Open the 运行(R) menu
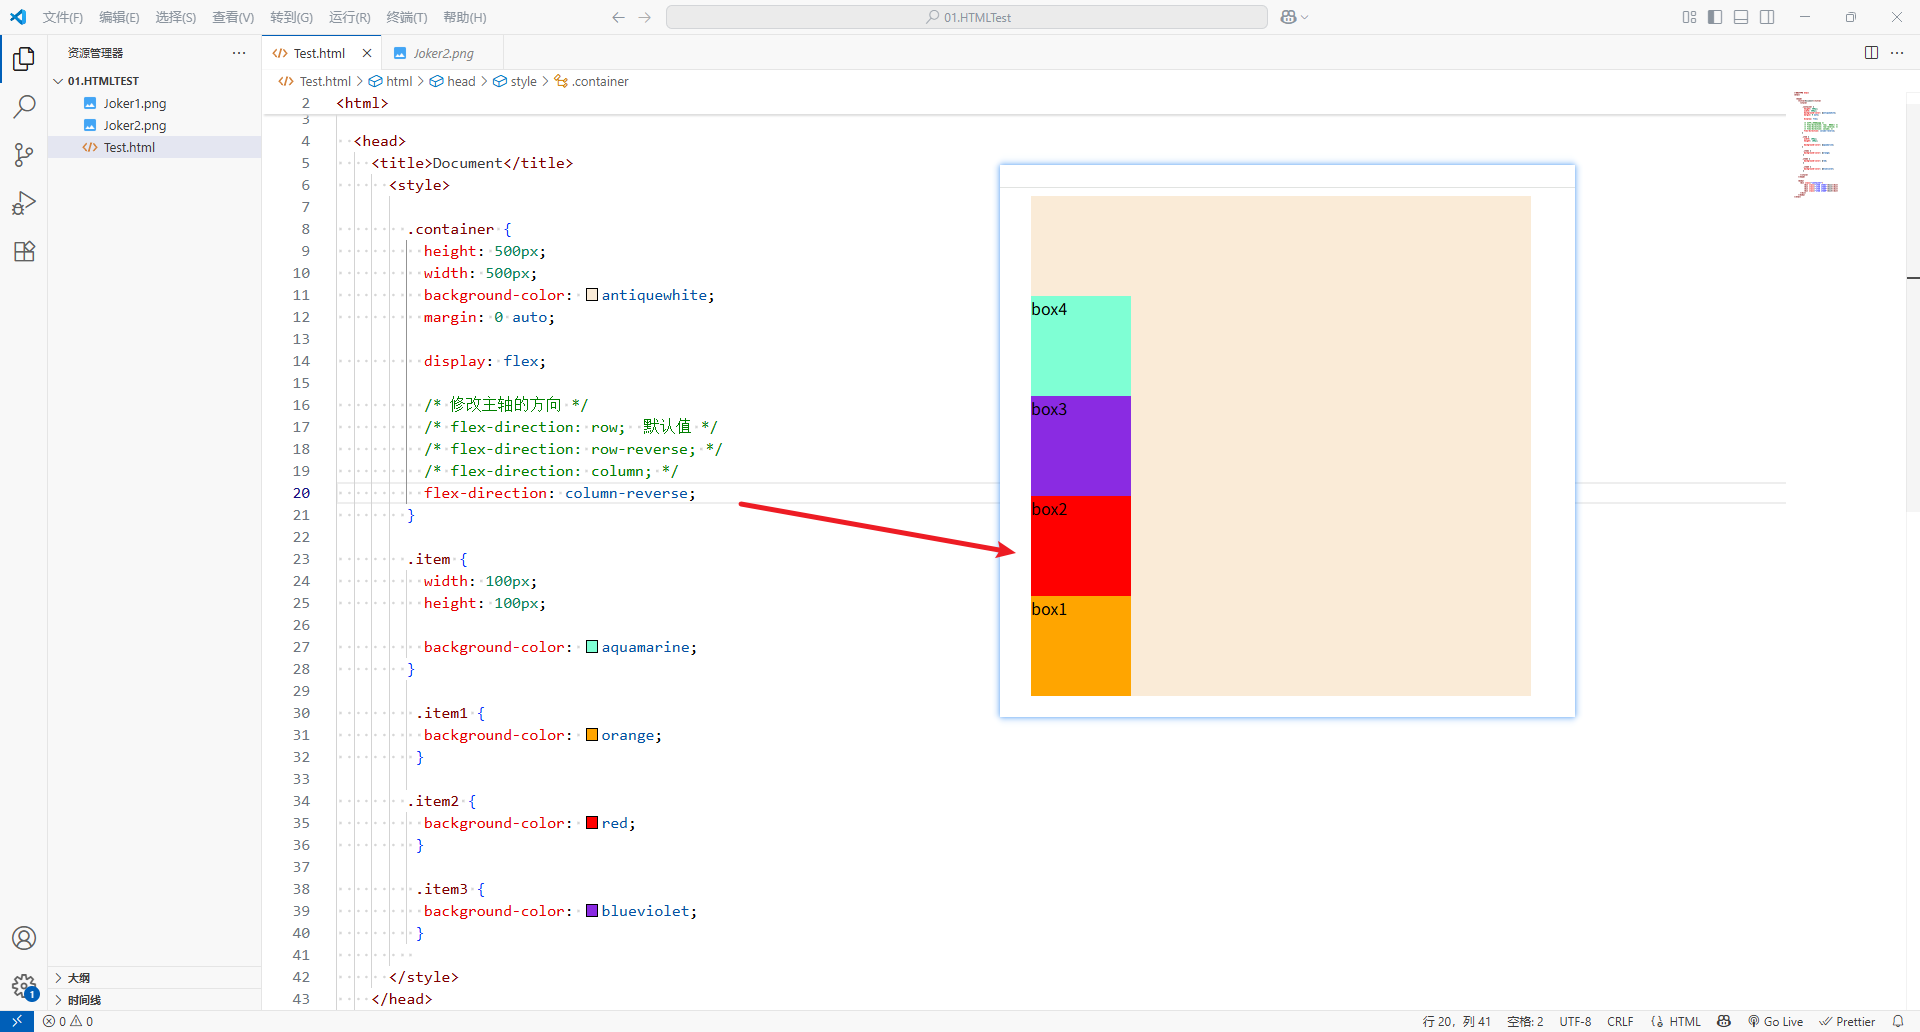This screenshot has width=1920, height=1032. click(349, 17)
